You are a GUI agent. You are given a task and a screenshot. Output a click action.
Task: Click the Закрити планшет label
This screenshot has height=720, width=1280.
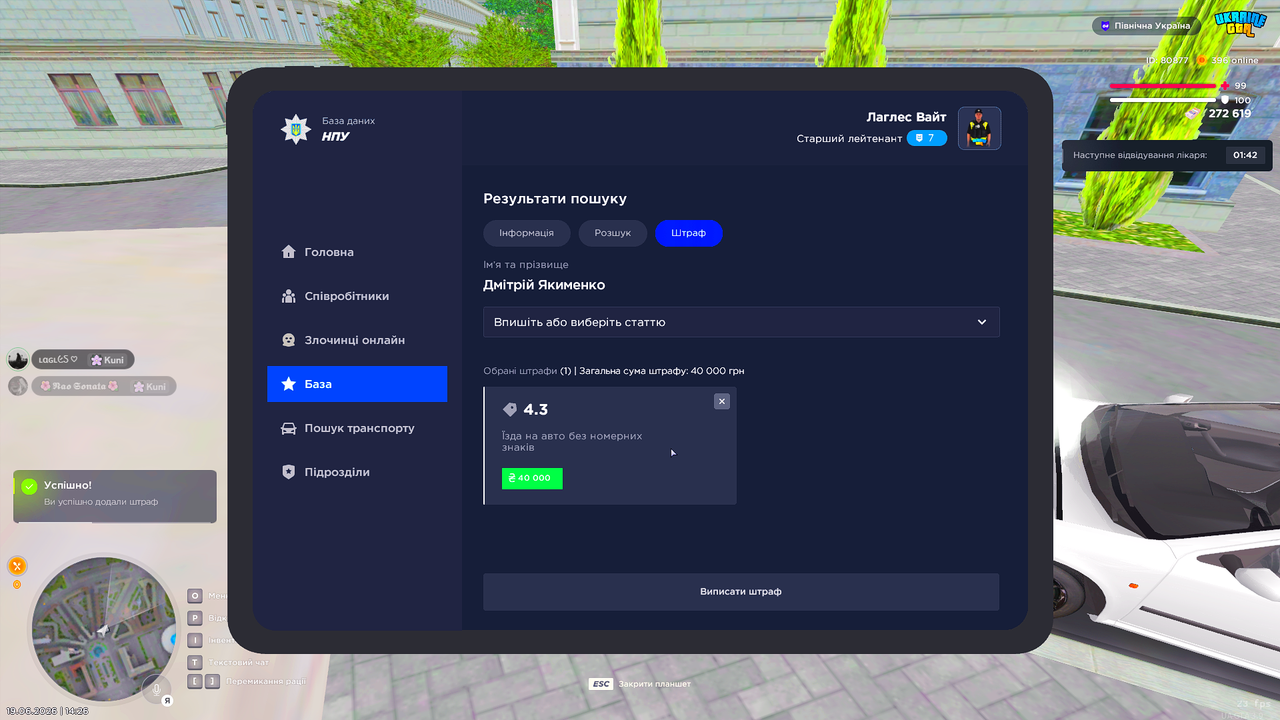[655, 684]
